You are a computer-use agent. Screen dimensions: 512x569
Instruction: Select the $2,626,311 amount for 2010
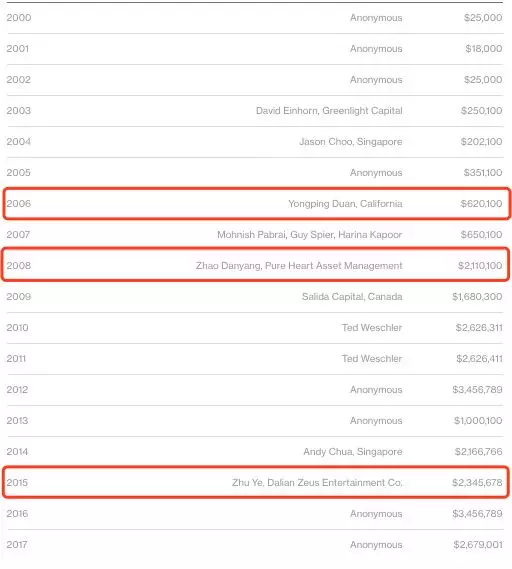(x=479, y=328)
